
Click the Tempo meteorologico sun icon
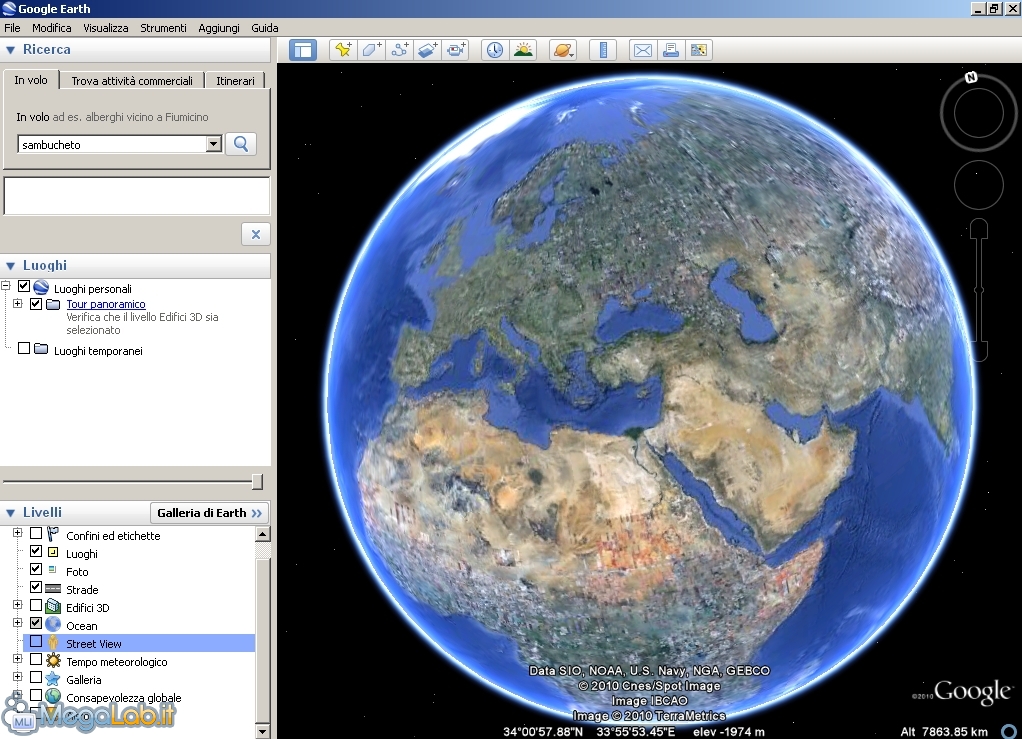(x=53, y=661)
